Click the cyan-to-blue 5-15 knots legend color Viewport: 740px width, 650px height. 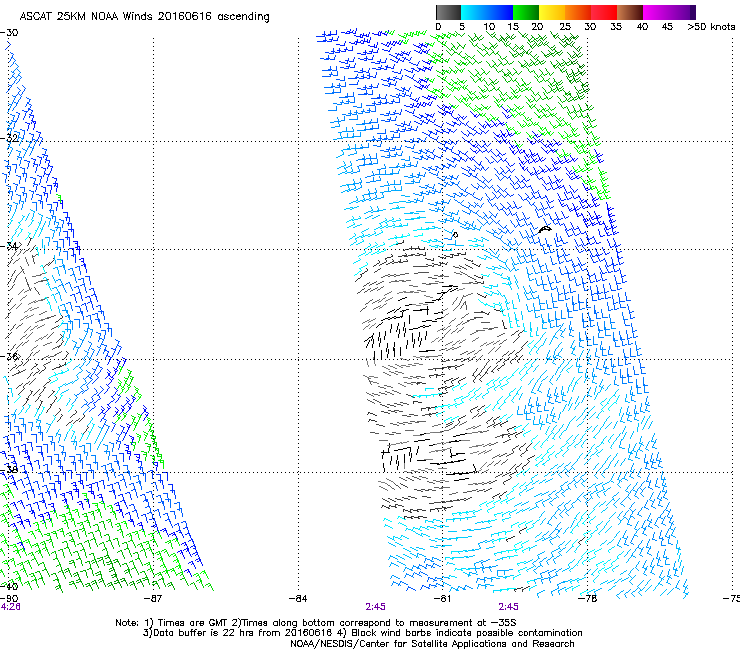(x=487, y=12)
